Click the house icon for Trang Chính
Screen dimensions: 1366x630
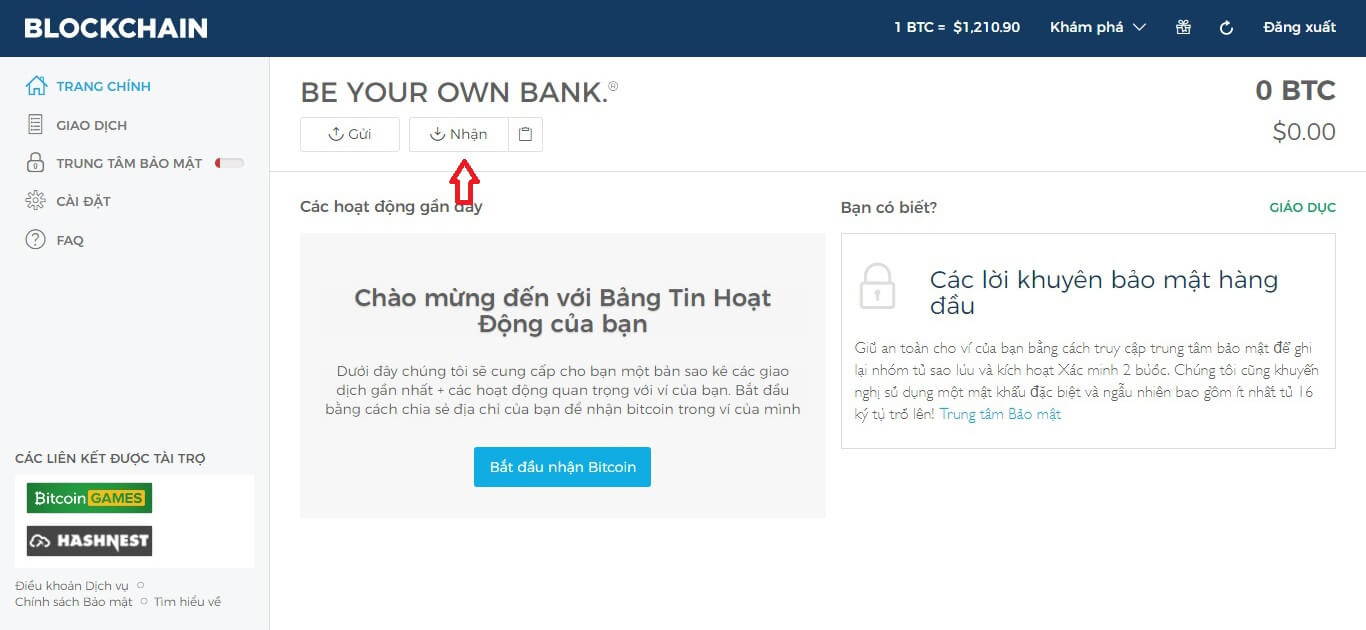[36, 86]
